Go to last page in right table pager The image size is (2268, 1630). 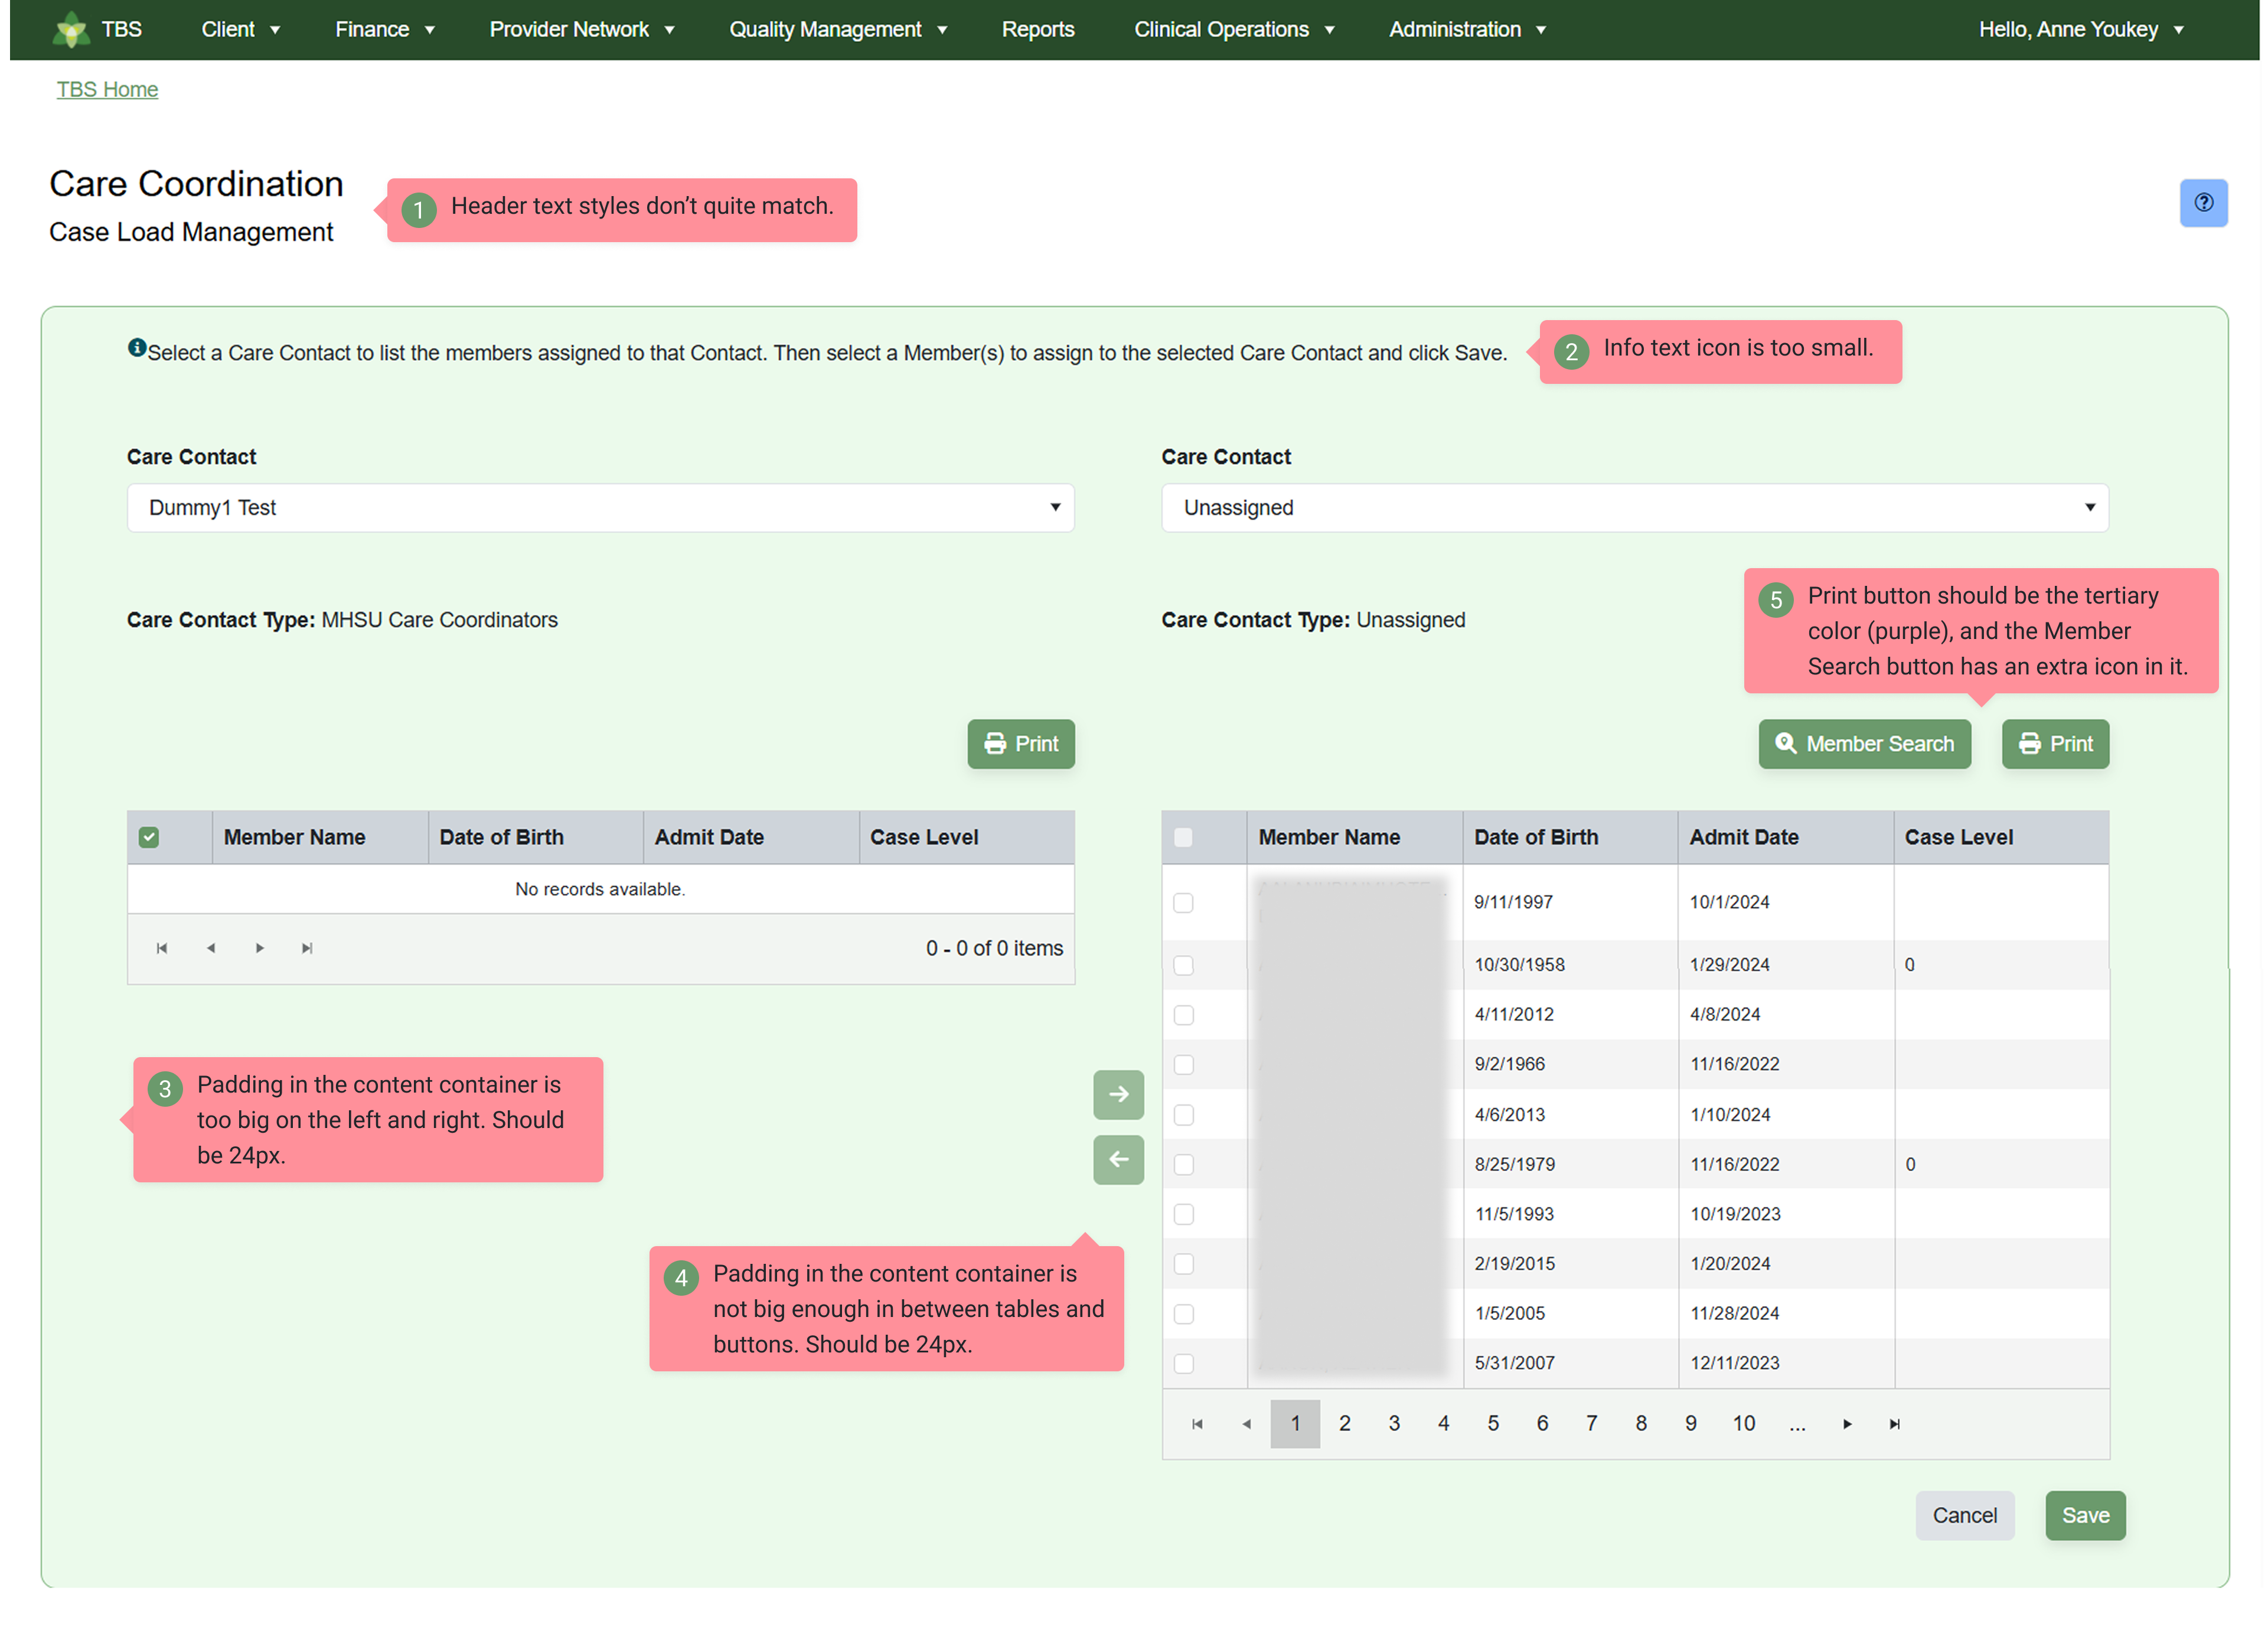pyautogui.click(x=1894, y=1424)
